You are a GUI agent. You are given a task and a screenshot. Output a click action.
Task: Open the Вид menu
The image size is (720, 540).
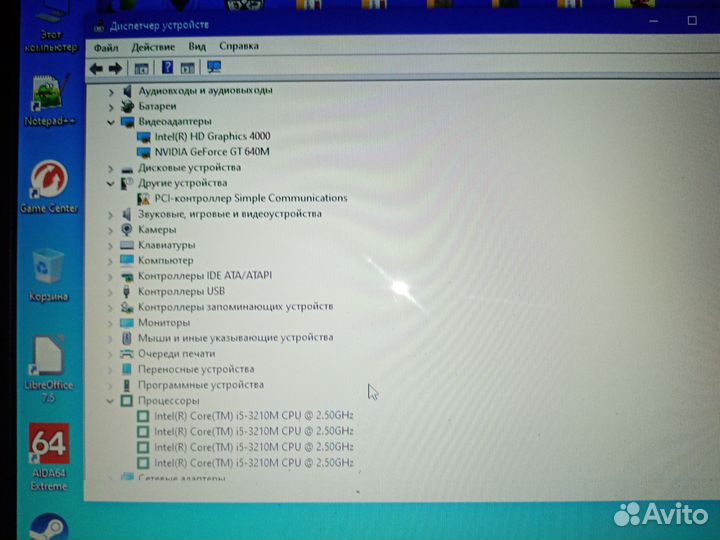pyautogui.click(x=197, y=47)
